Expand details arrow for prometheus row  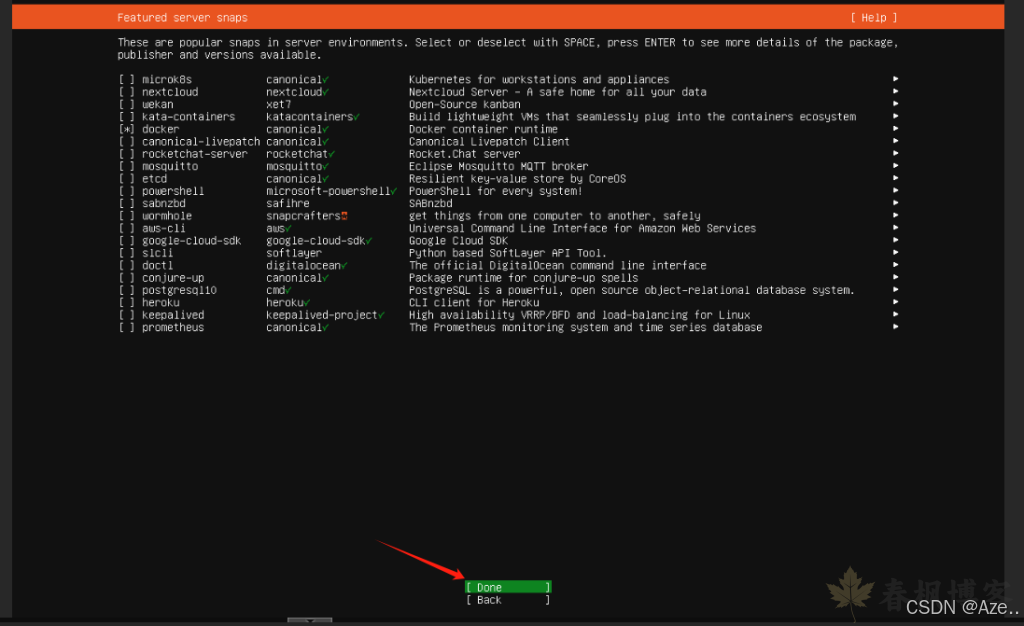(895, 327)
